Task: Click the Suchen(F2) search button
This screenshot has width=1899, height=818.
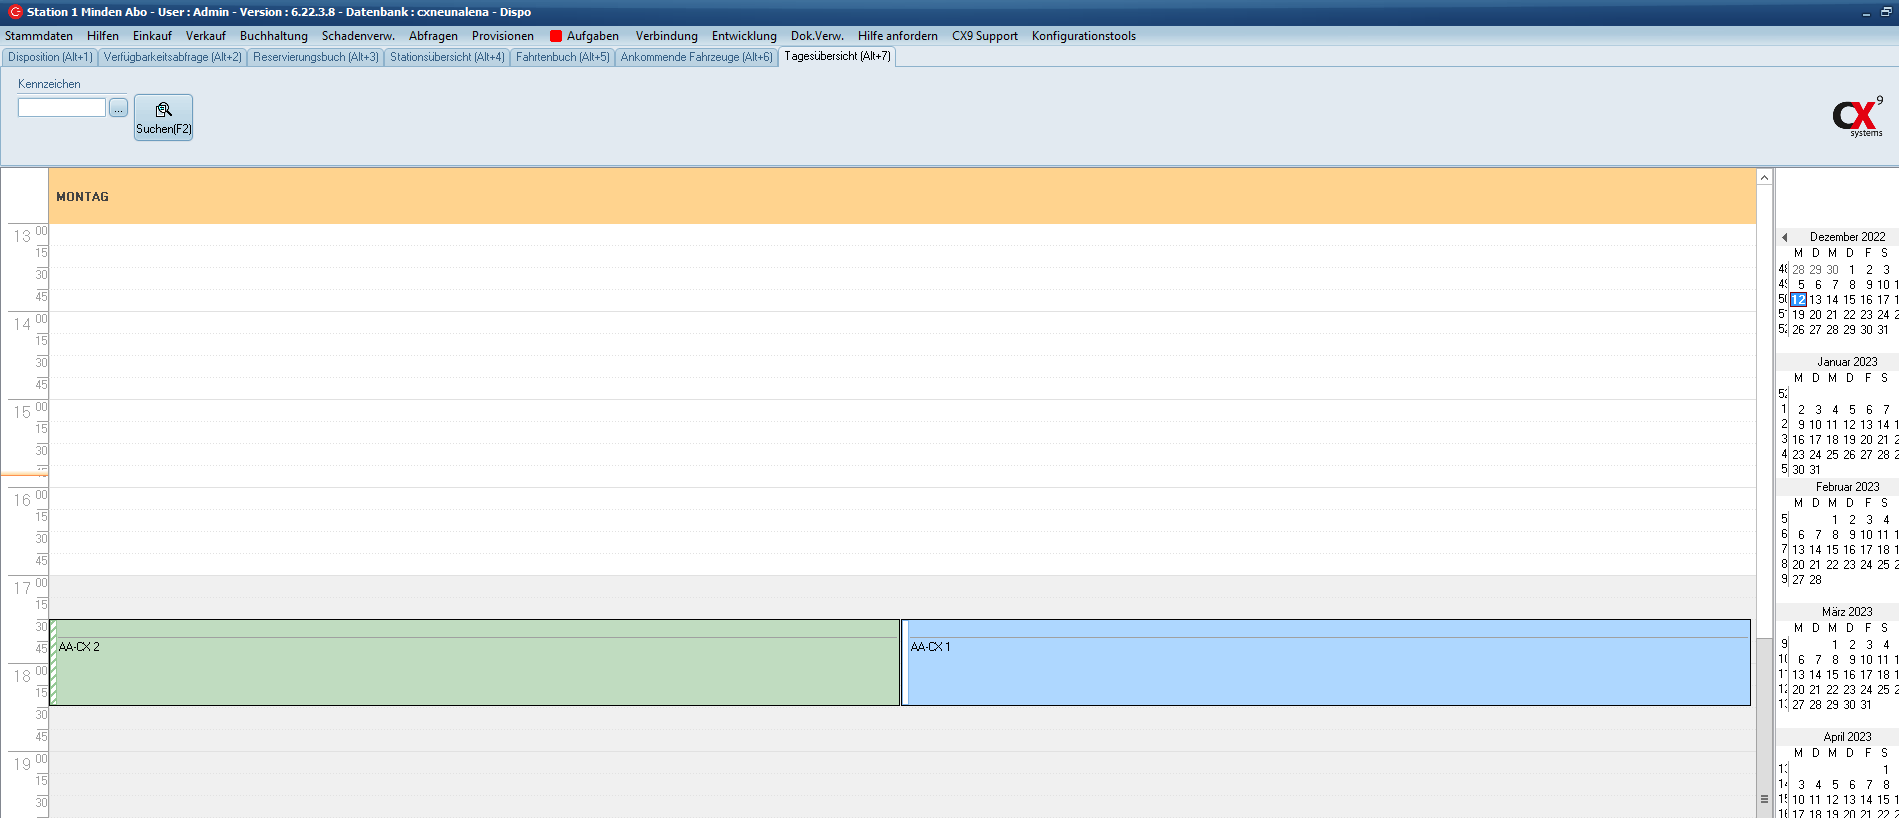Action: (x=163, y=117)
